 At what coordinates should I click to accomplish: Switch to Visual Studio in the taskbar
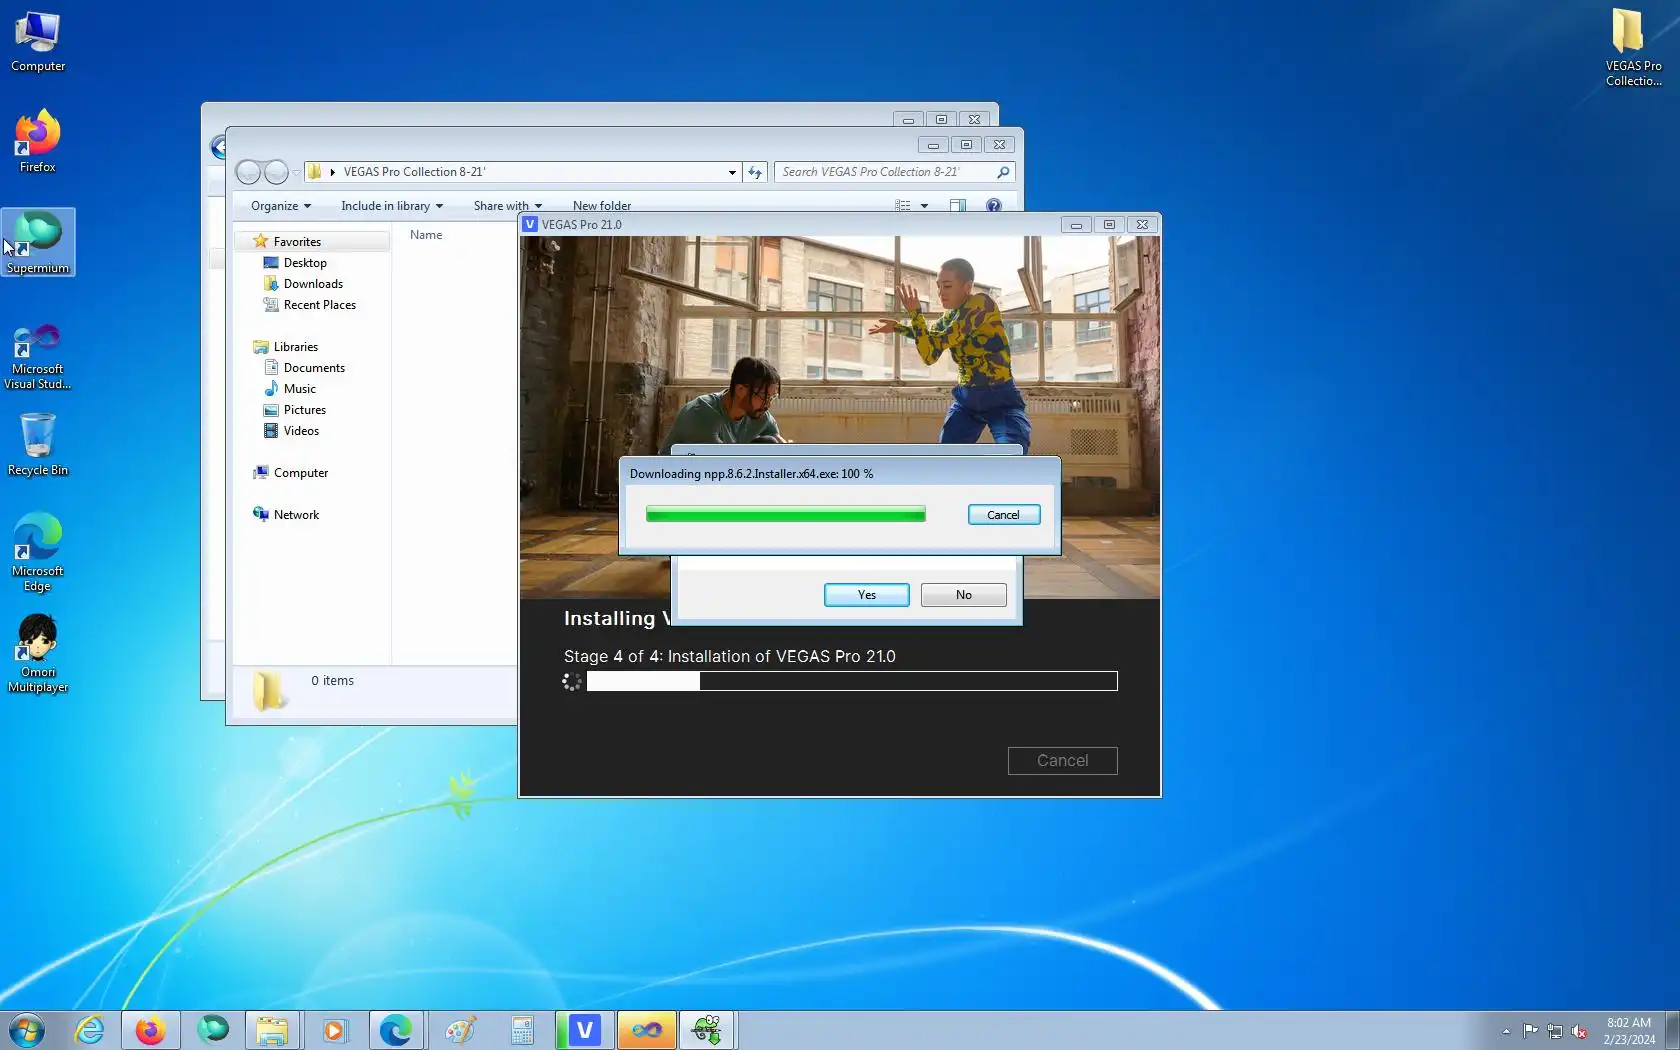click(x=646, y=1030)
